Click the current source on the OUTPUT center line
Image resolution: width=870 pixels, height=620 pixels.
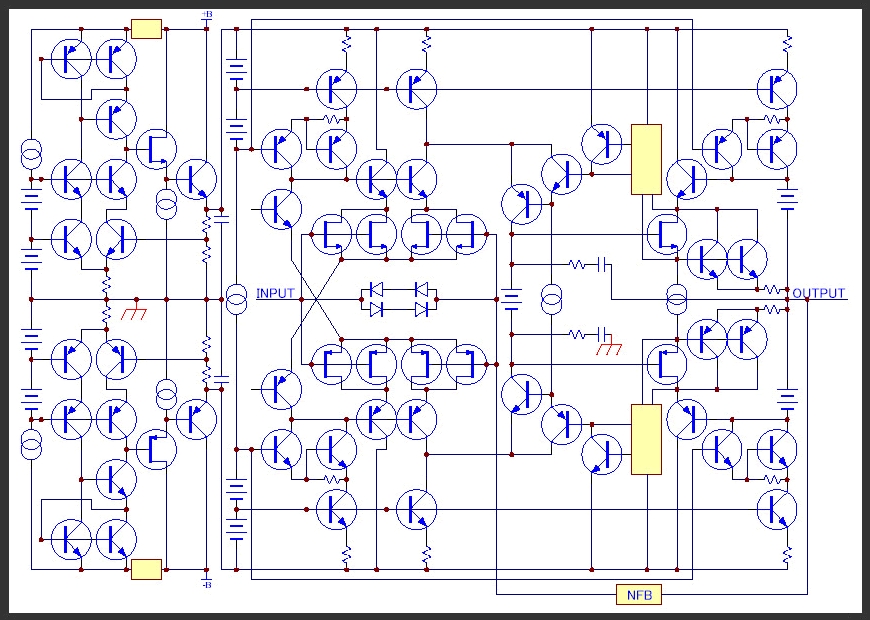click(677, 299)
